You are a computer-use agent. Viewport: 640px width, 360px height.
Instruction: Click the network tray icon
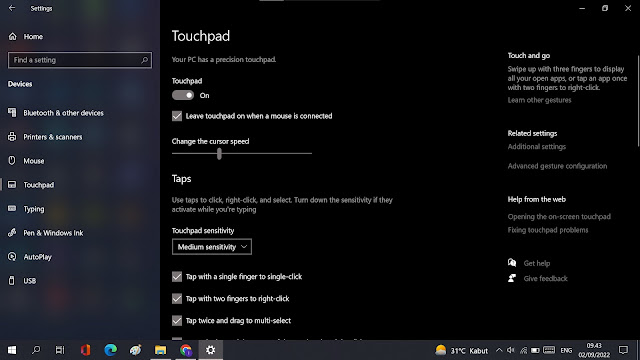(x=523, y=350)
